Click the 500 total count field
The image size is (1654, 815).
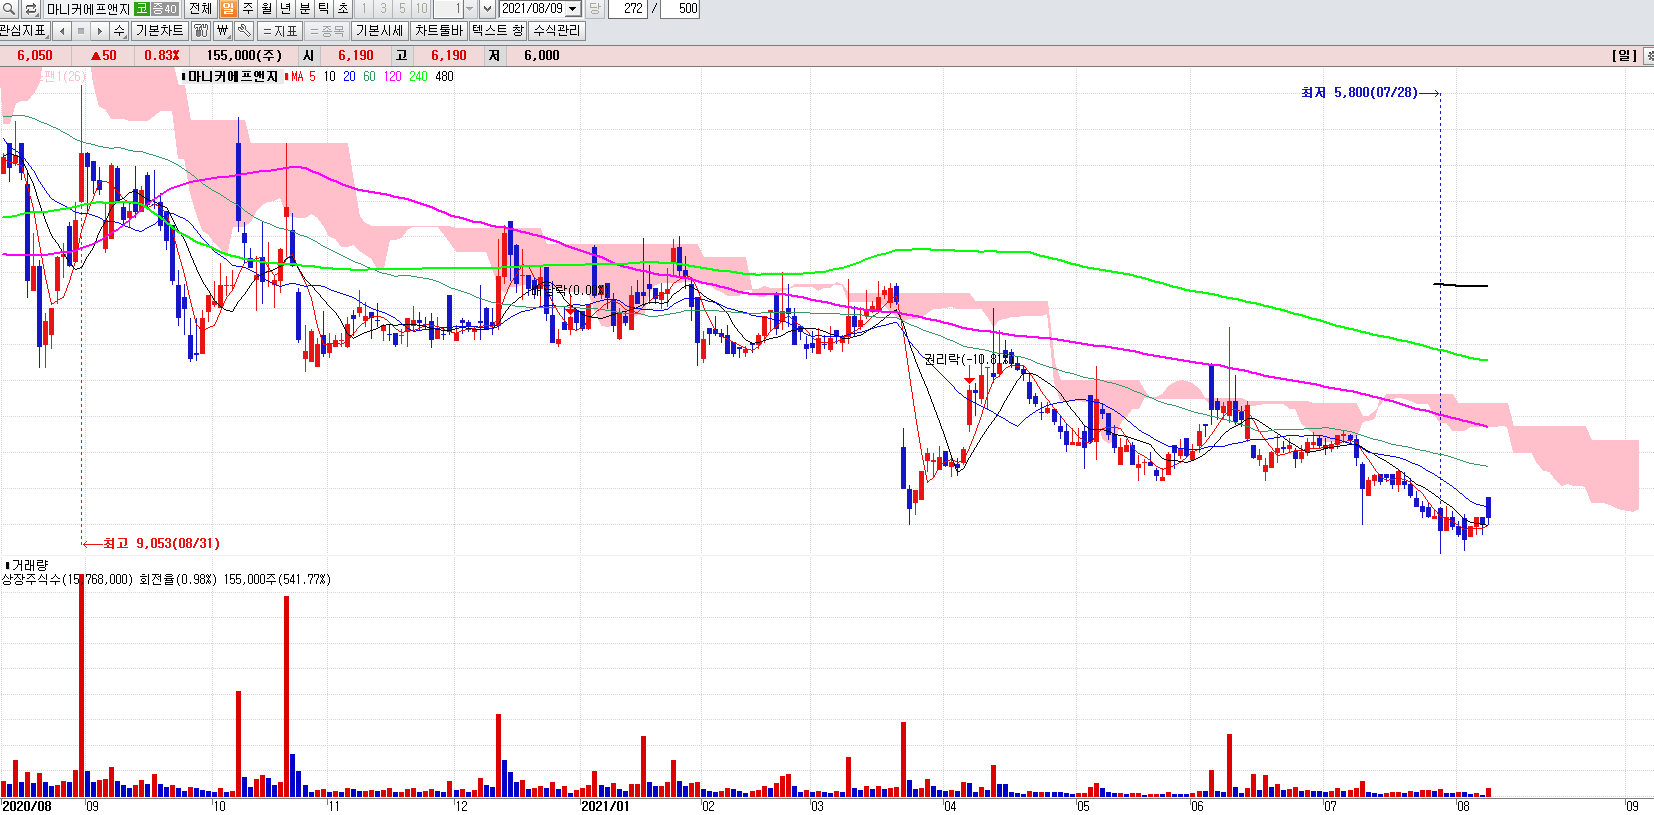tap(681, 8)
